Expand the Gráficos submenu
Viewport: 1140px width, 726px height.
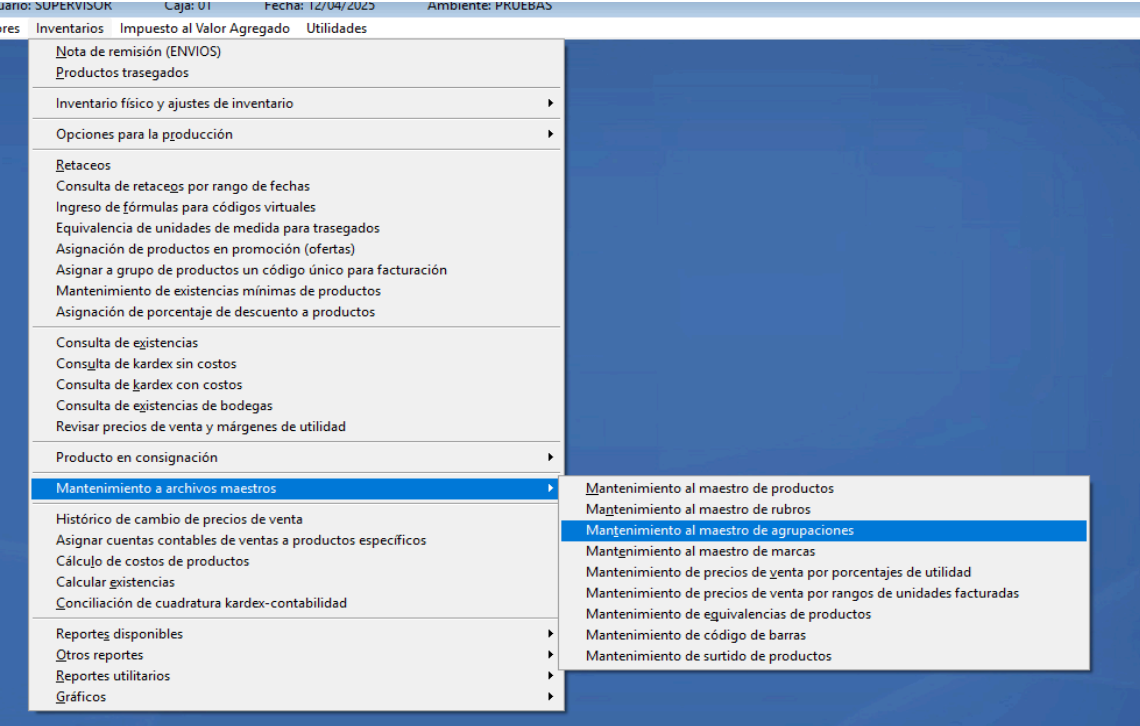80,697
